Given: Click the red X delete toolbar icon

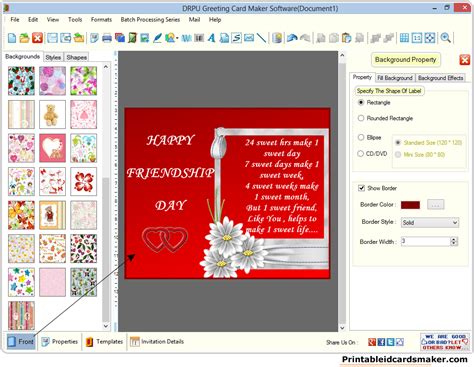Looking at the screenshot, I should click(37, 38).
